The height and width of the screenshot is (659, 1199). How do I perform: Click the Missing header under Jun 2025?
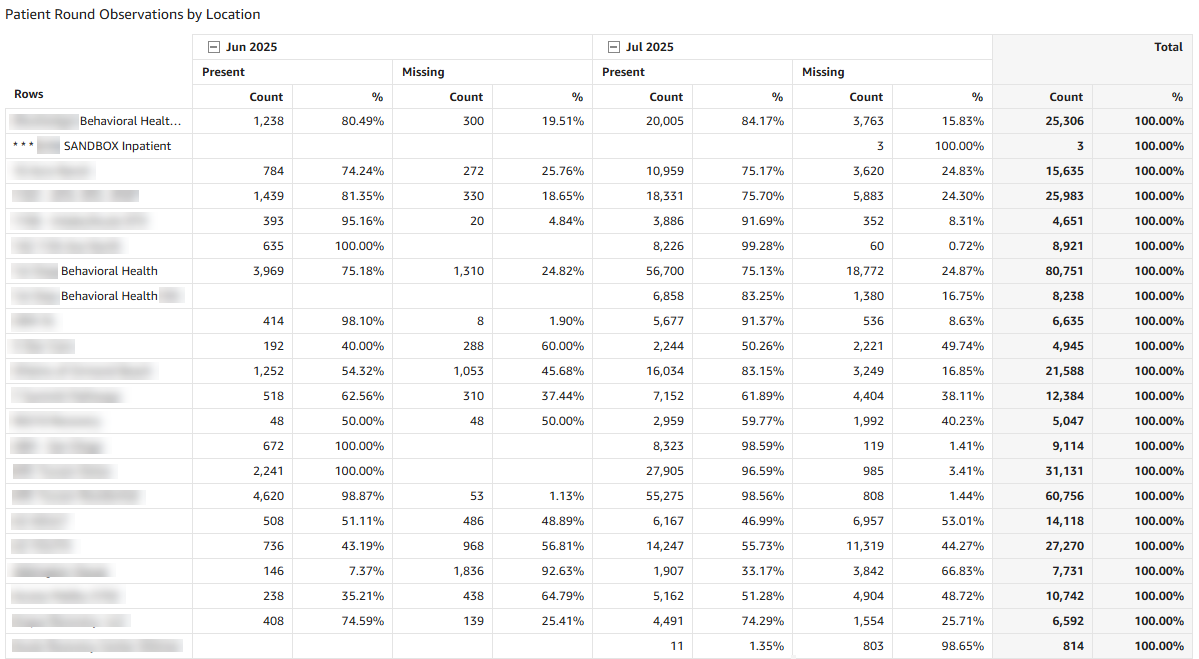tap(423, 72)
